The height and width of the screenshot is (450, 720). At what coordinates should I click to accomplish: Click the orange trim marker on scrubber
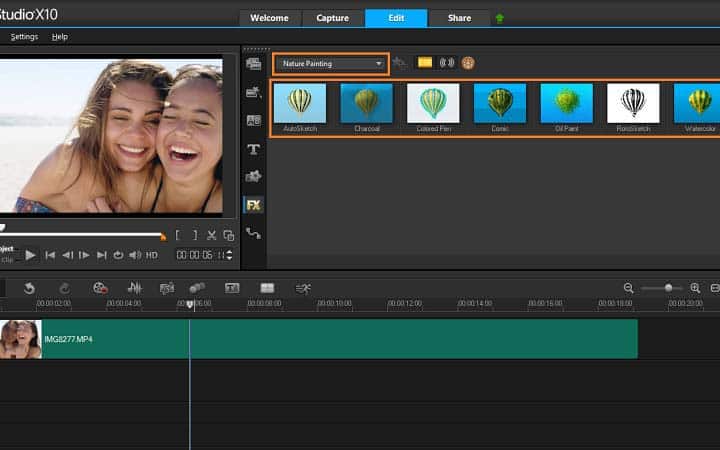point(163,236)
